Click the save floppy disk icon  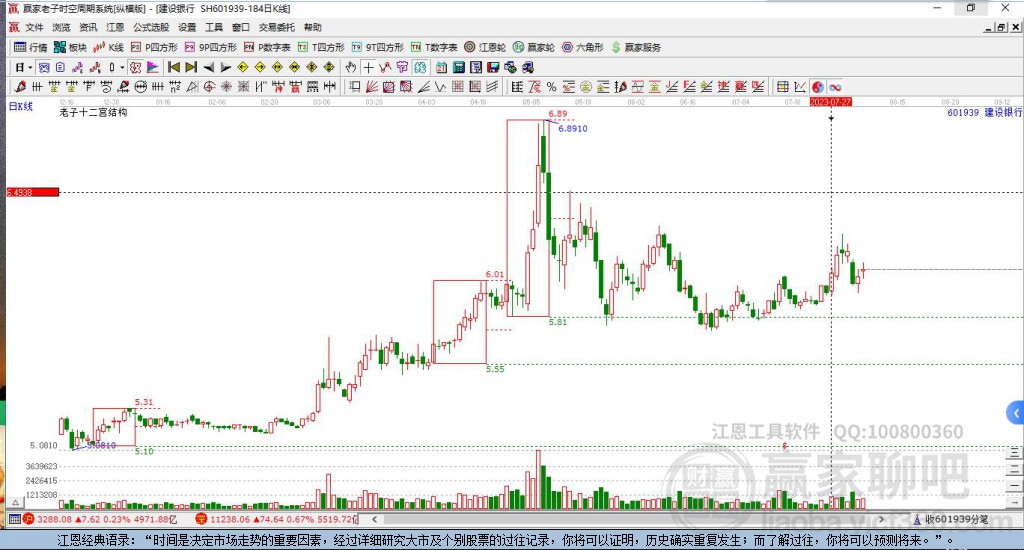point(492,67)
